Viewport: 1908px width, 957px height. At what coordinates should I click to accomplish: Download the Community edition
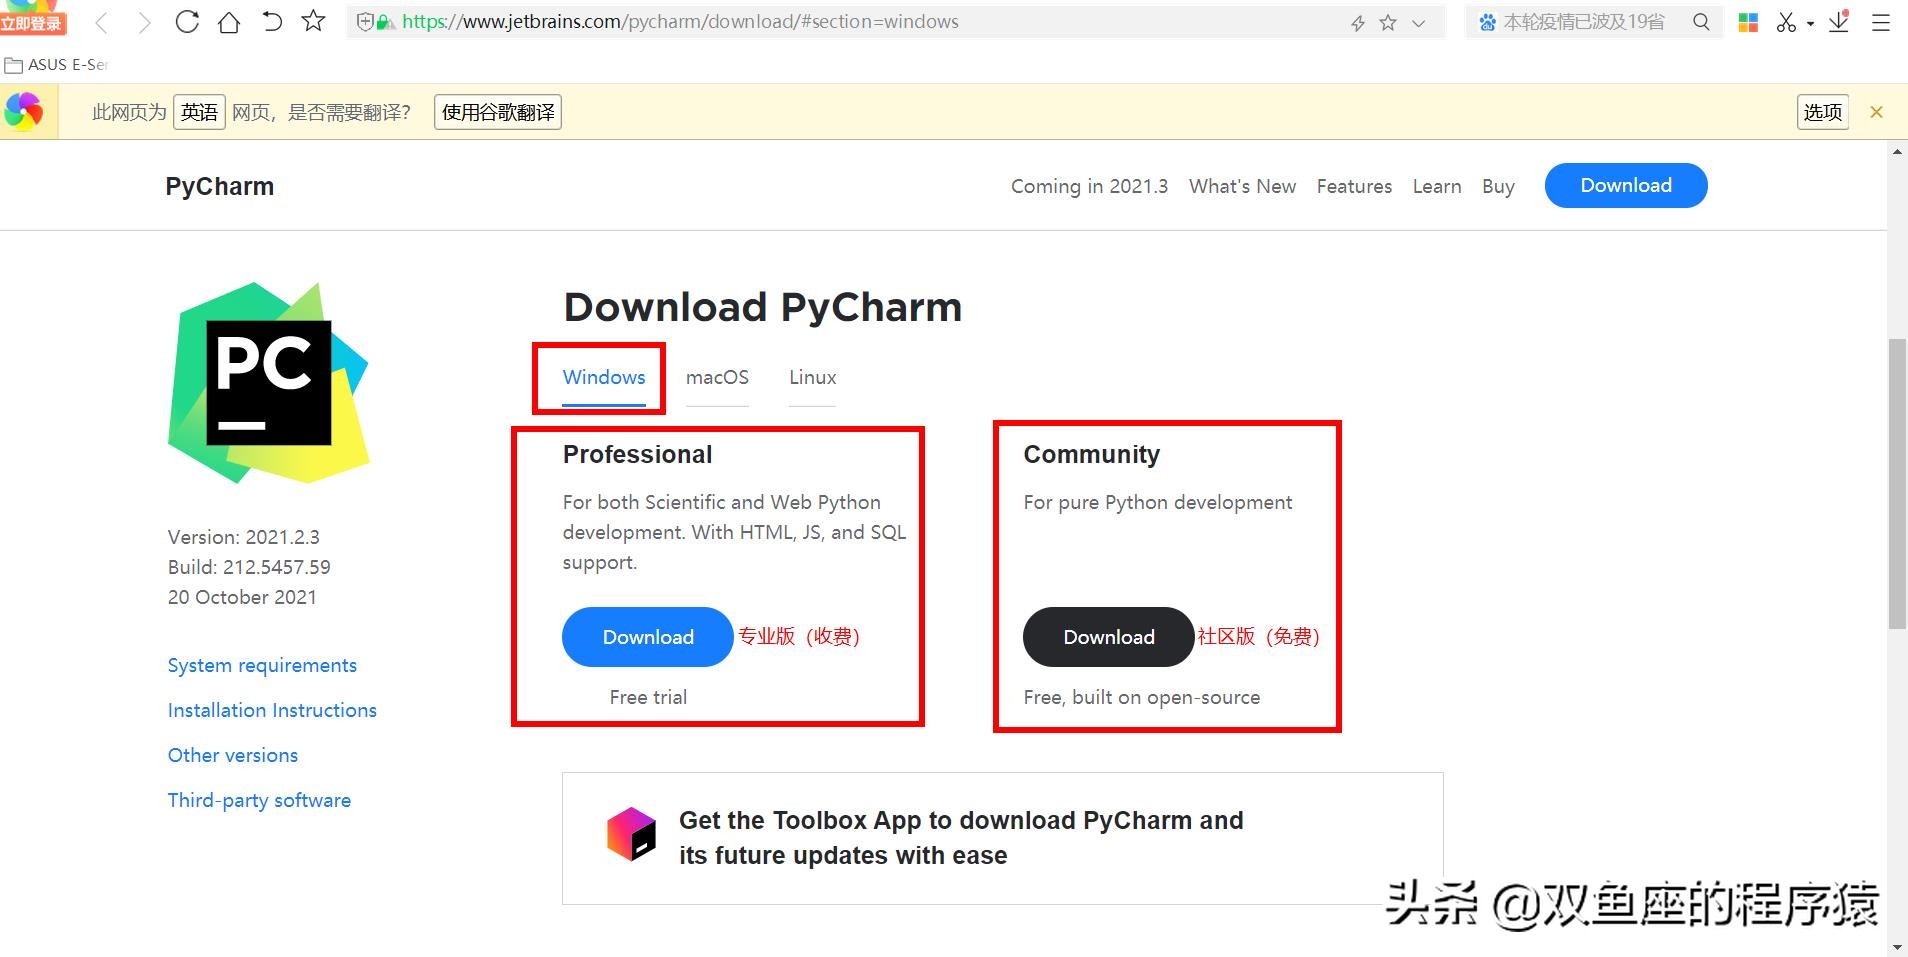1109,637
